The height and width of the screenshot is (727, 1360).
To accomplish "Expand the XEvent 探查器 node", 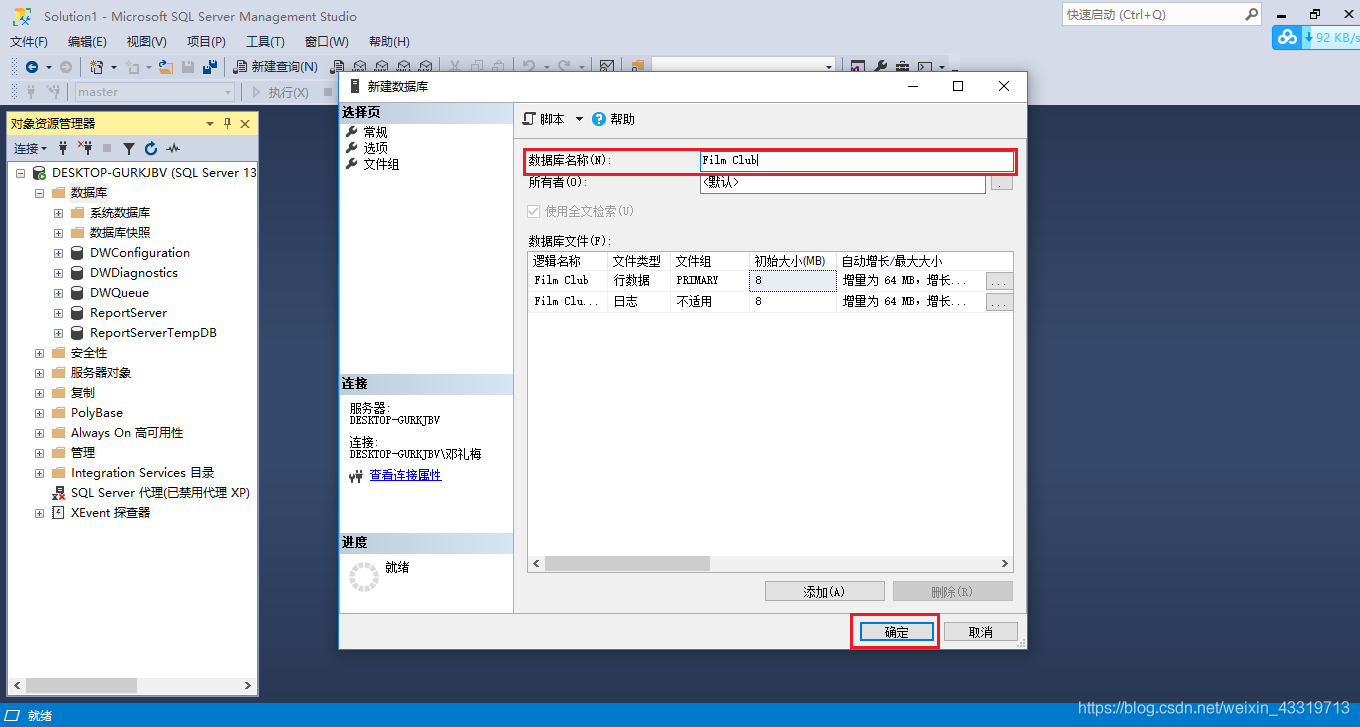I will tap(39, 513).
